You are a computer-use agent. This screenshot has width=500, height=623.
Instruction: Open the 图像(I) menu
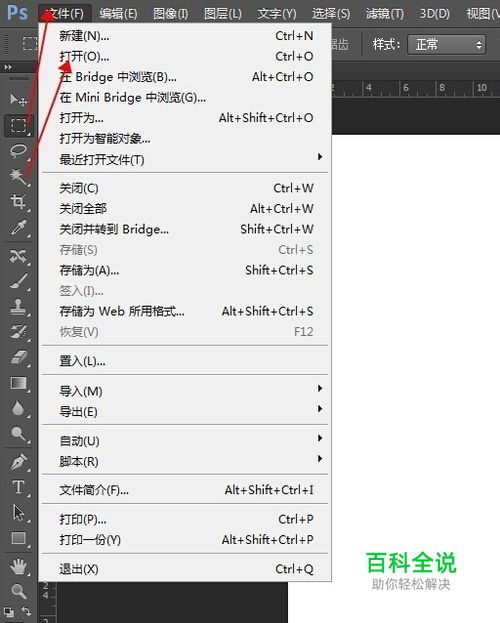171,14
